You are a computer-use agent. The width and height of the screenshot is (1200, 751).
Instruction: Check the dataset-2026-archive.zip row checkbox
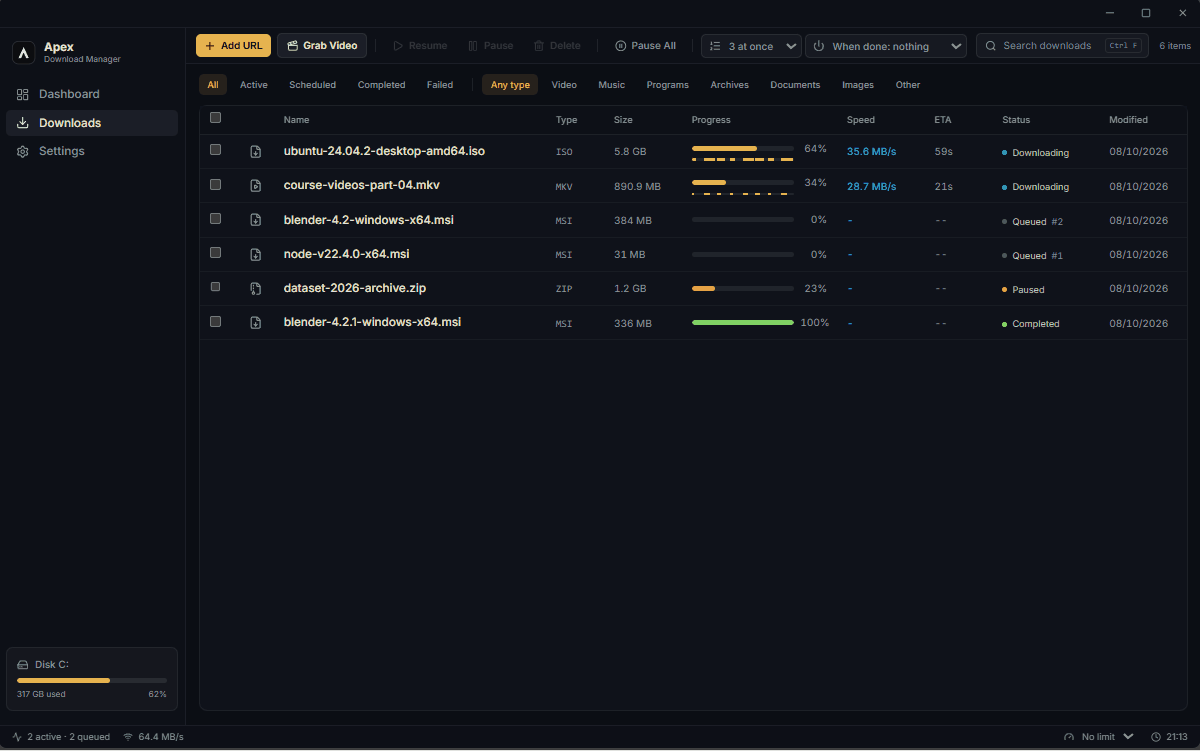215,287
